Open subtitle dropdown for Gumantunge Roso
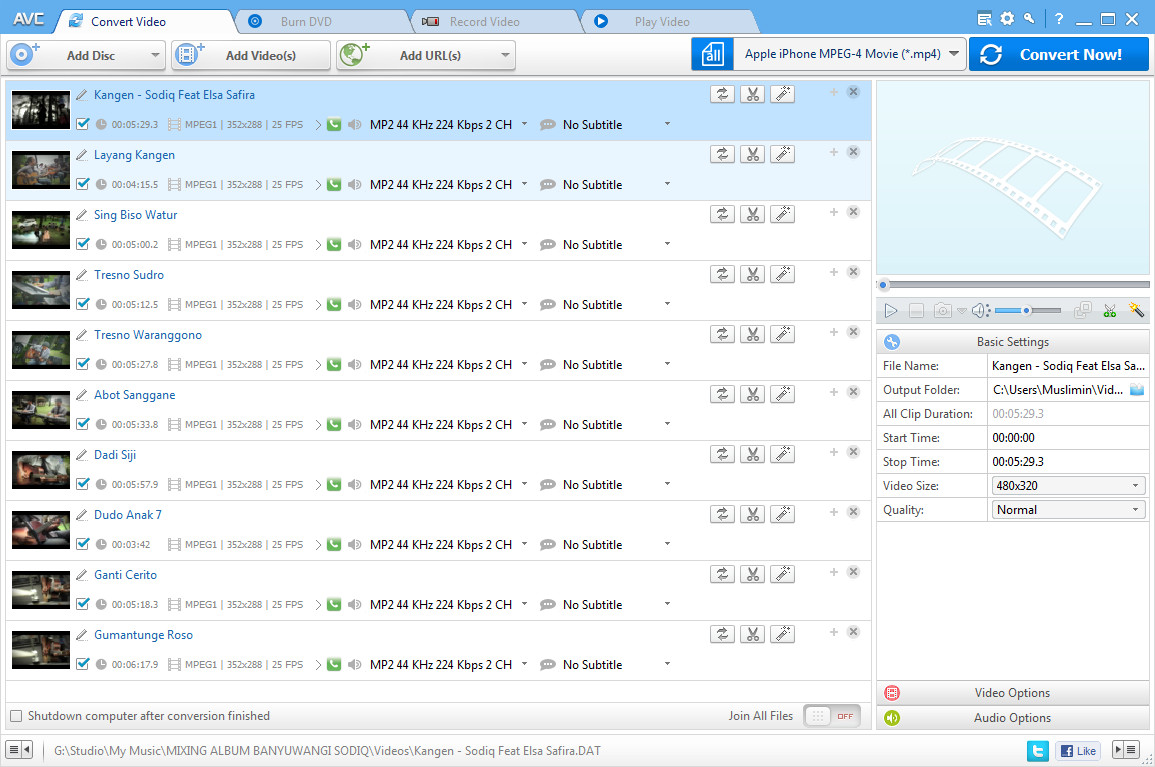Screen dimensions: 1155x767 [667, 664]
